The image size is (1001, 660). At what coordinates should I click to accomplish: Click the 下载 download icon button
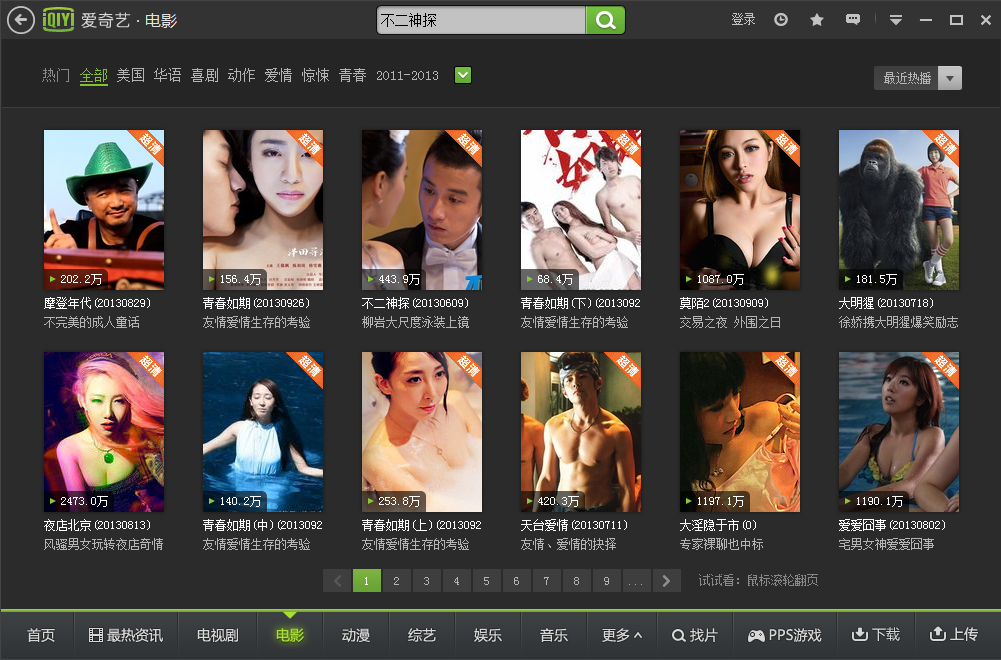click(x=875, y=635)
